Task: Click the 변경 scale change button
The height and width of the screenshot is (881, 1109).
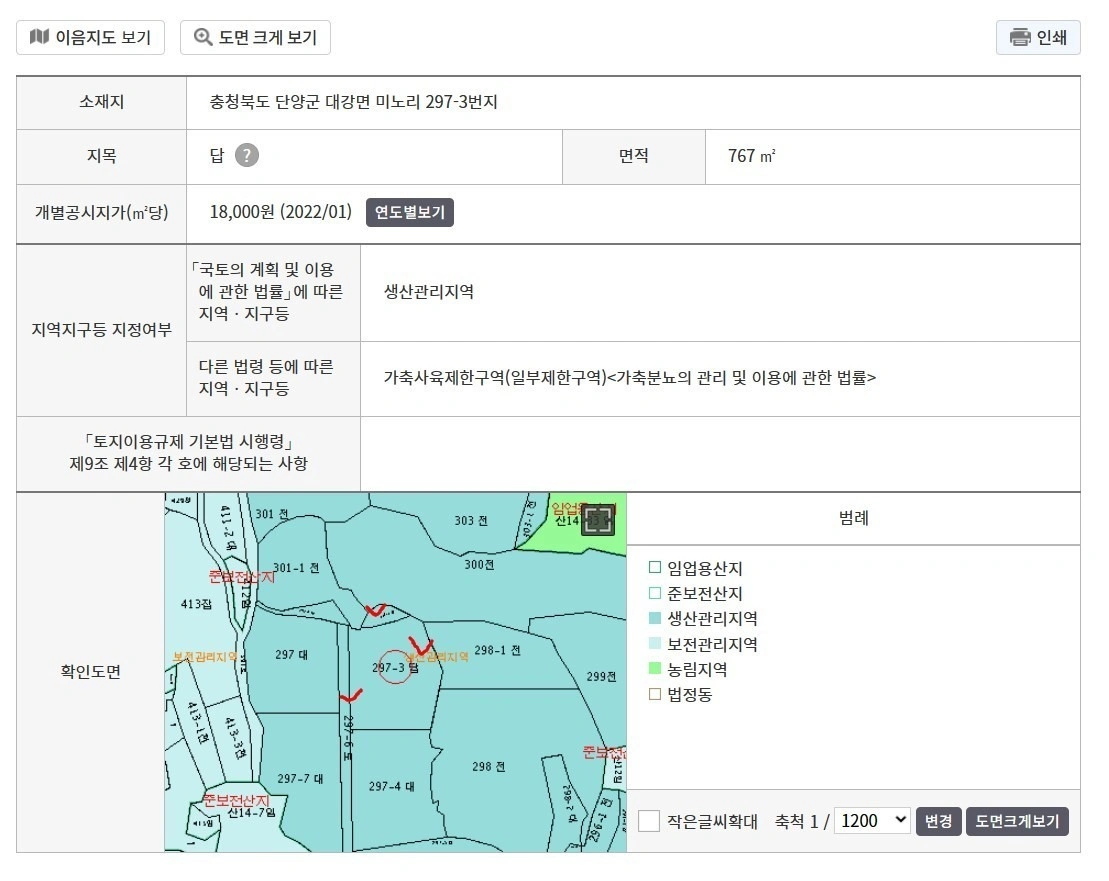Action: [x=939, y=821]
